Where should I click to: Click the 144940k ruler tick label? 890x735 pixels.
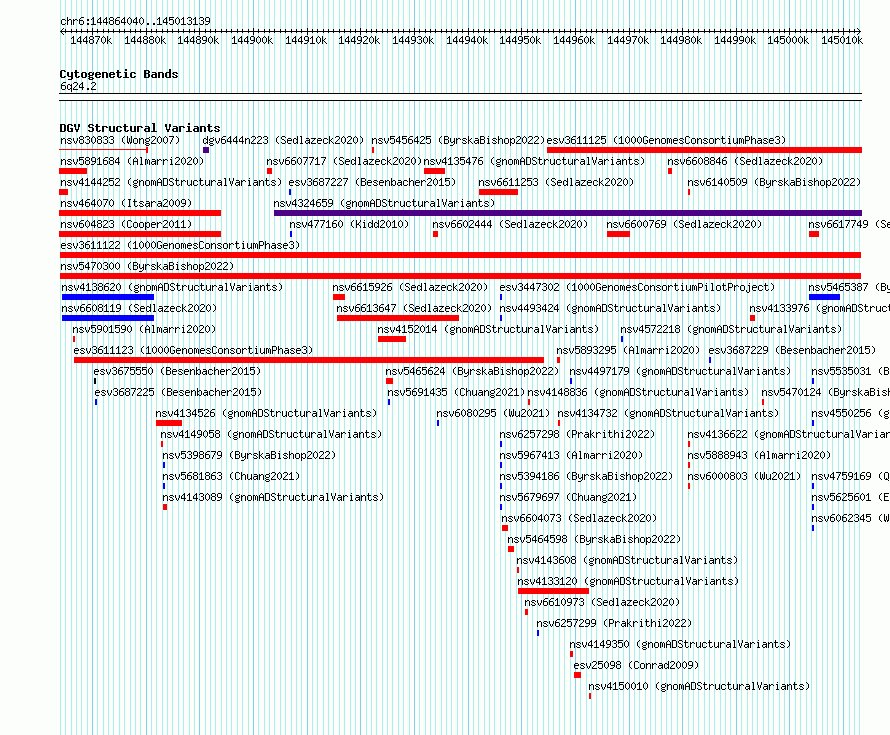point(467,40)
